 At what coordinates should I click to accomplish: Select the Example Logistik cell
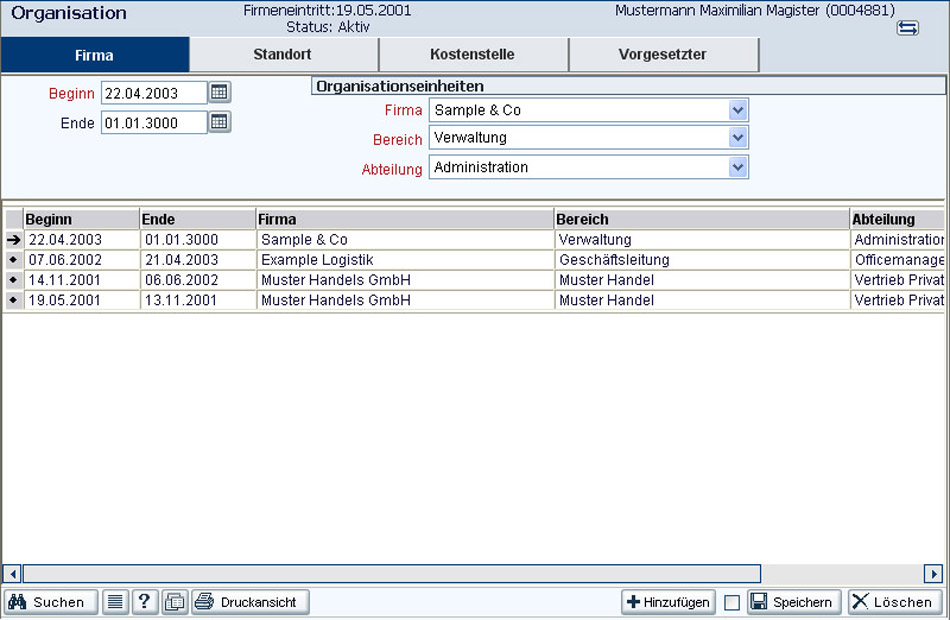click(405, 259)
